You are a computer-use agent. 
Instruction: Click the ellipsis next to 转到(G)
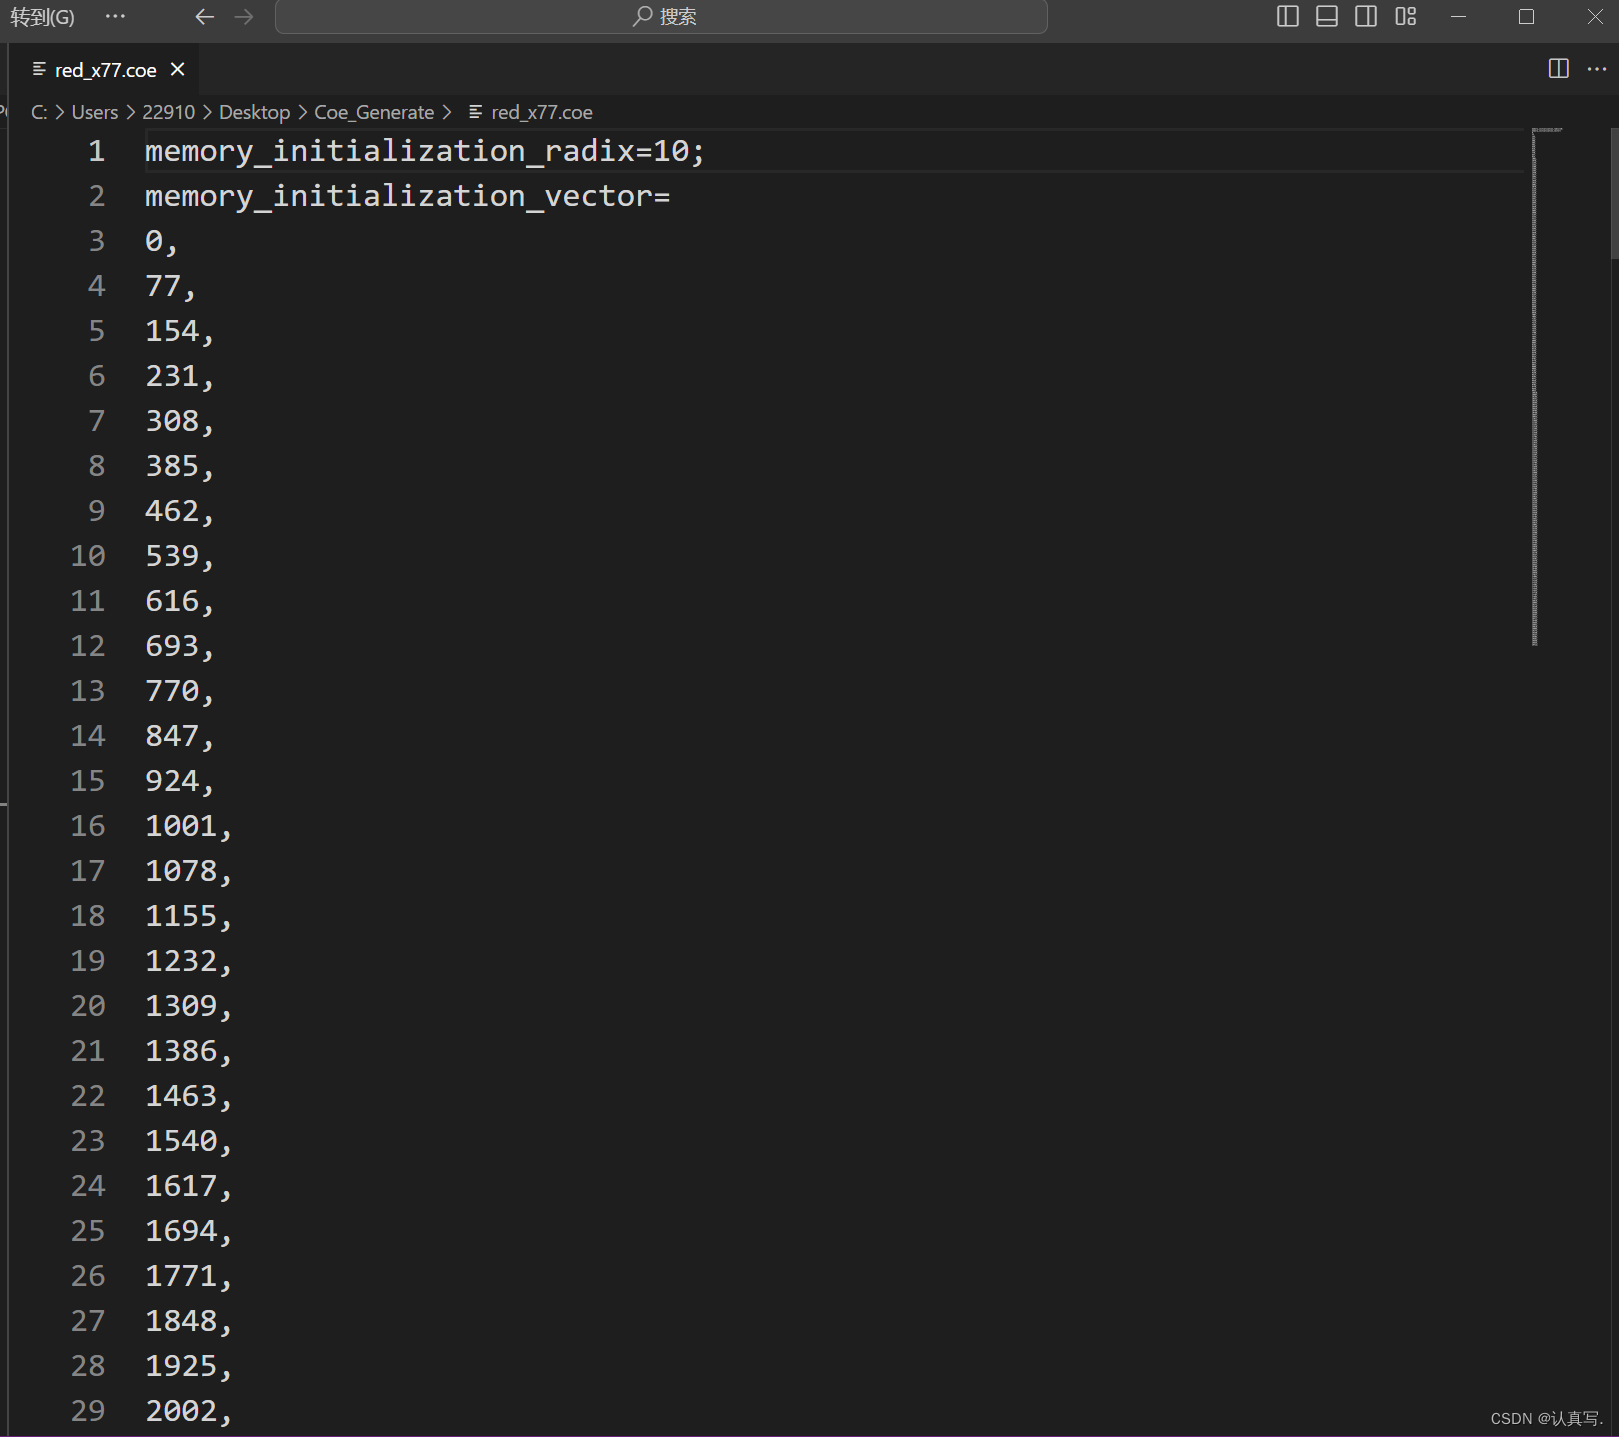tap(115, 17)
